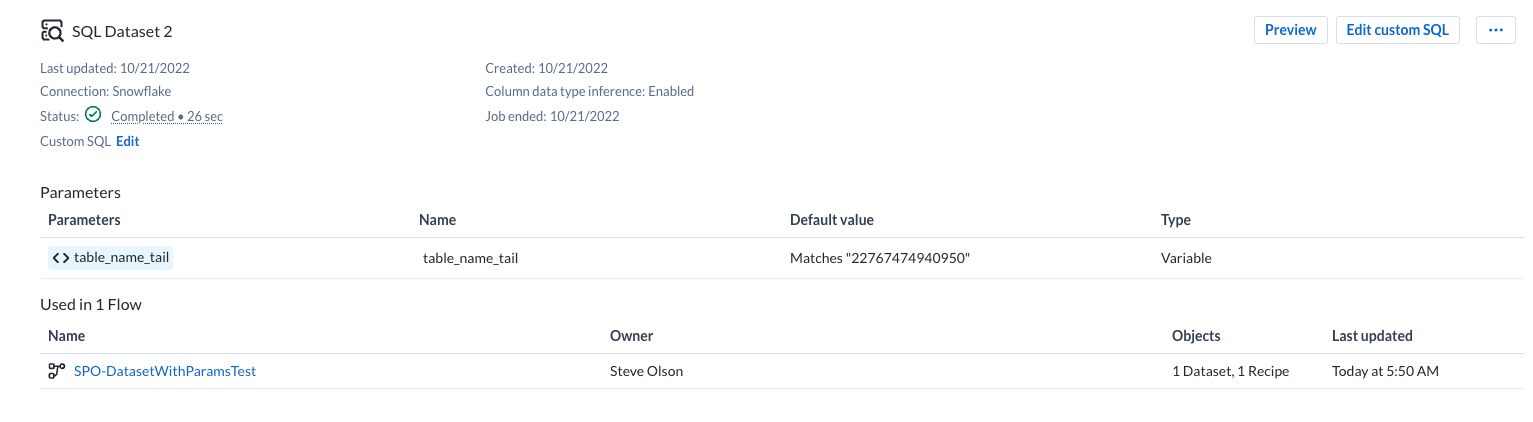Click the Objects column header
Screen dimensions: 1533x422
1196,336
